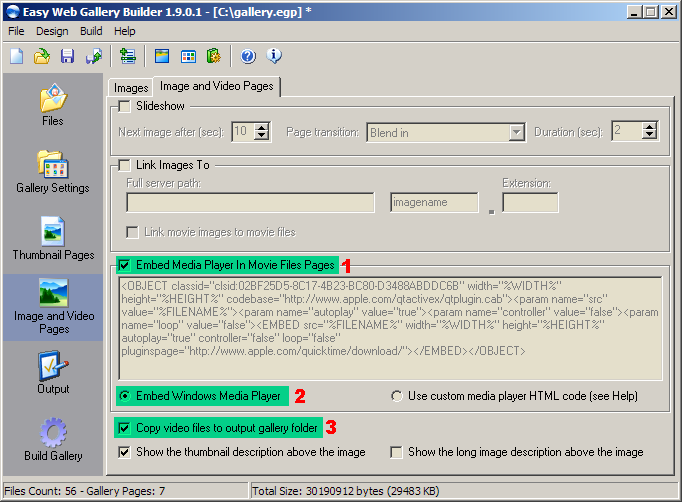Click the single image page toolbar icon
This screenshot has height=502, width=682.
click(x=162, y=56)
